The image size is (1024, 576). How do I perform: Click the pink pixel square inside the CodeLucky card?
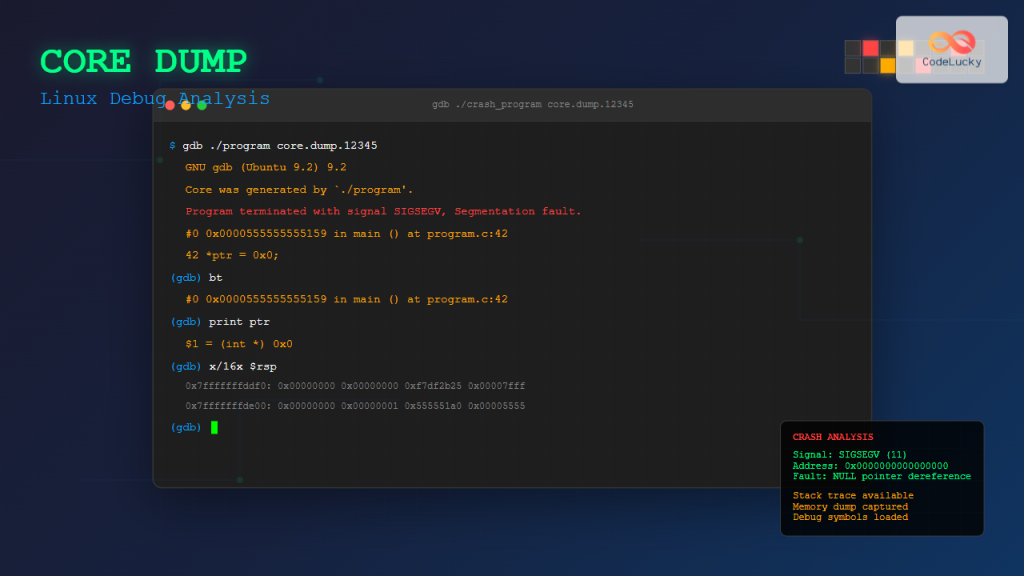coord(922,66)
